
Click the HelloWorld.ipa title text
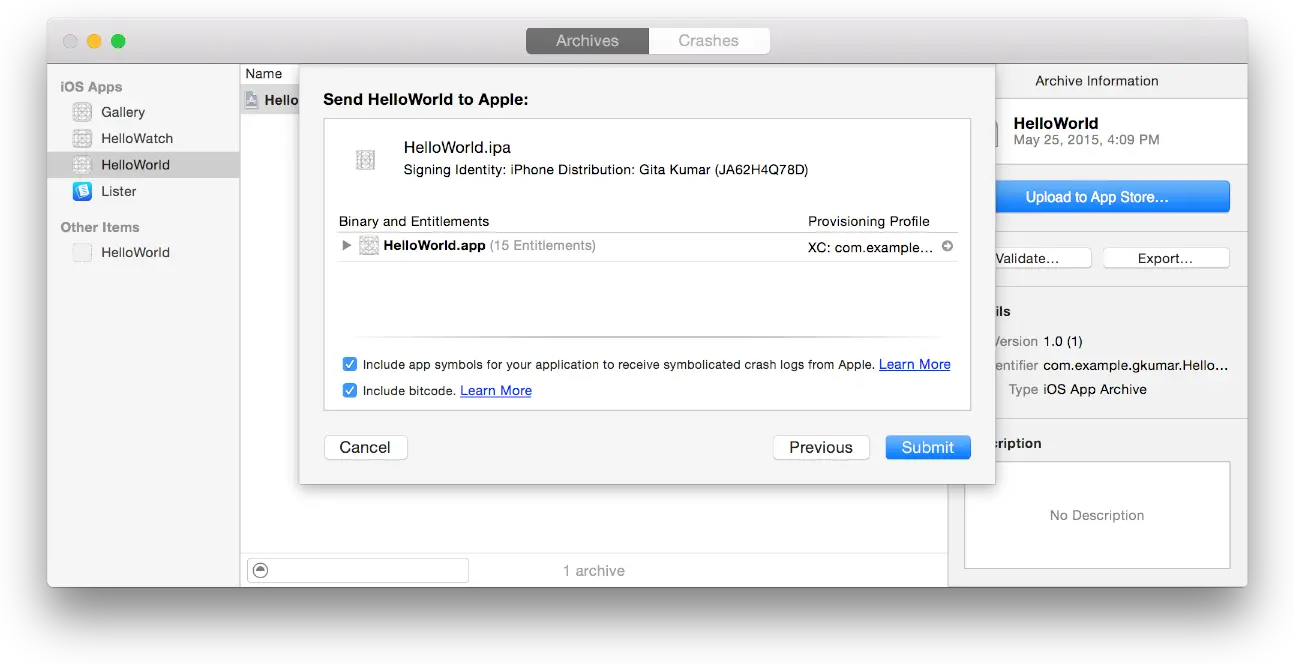tap(457, 147)
